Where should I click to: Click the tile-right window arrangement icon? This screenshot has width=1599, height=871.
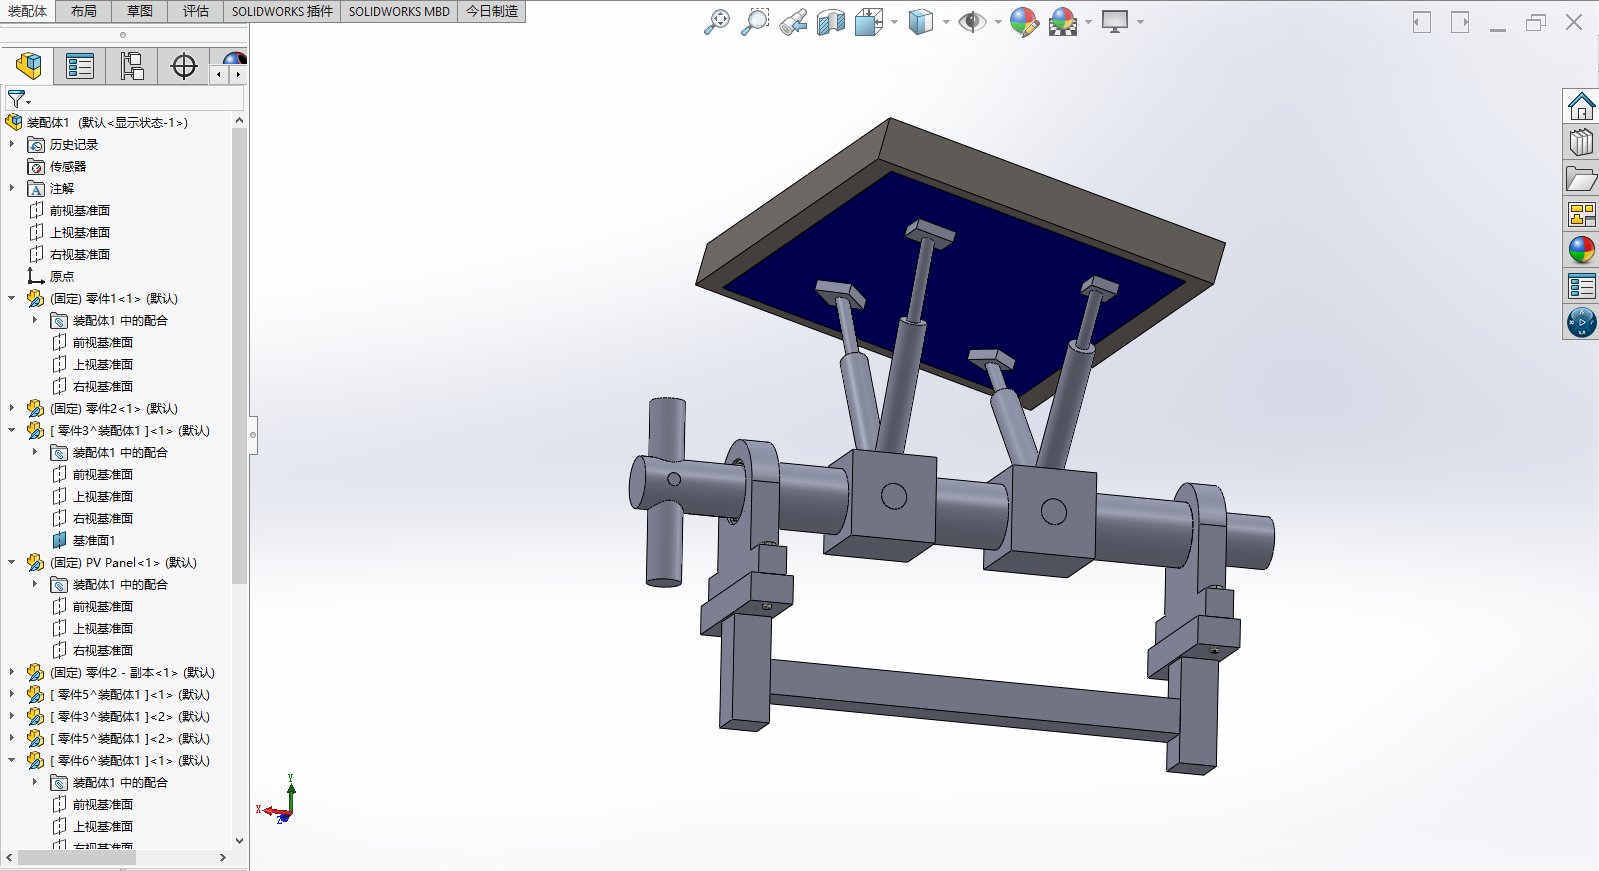(x=1460, y=22)
